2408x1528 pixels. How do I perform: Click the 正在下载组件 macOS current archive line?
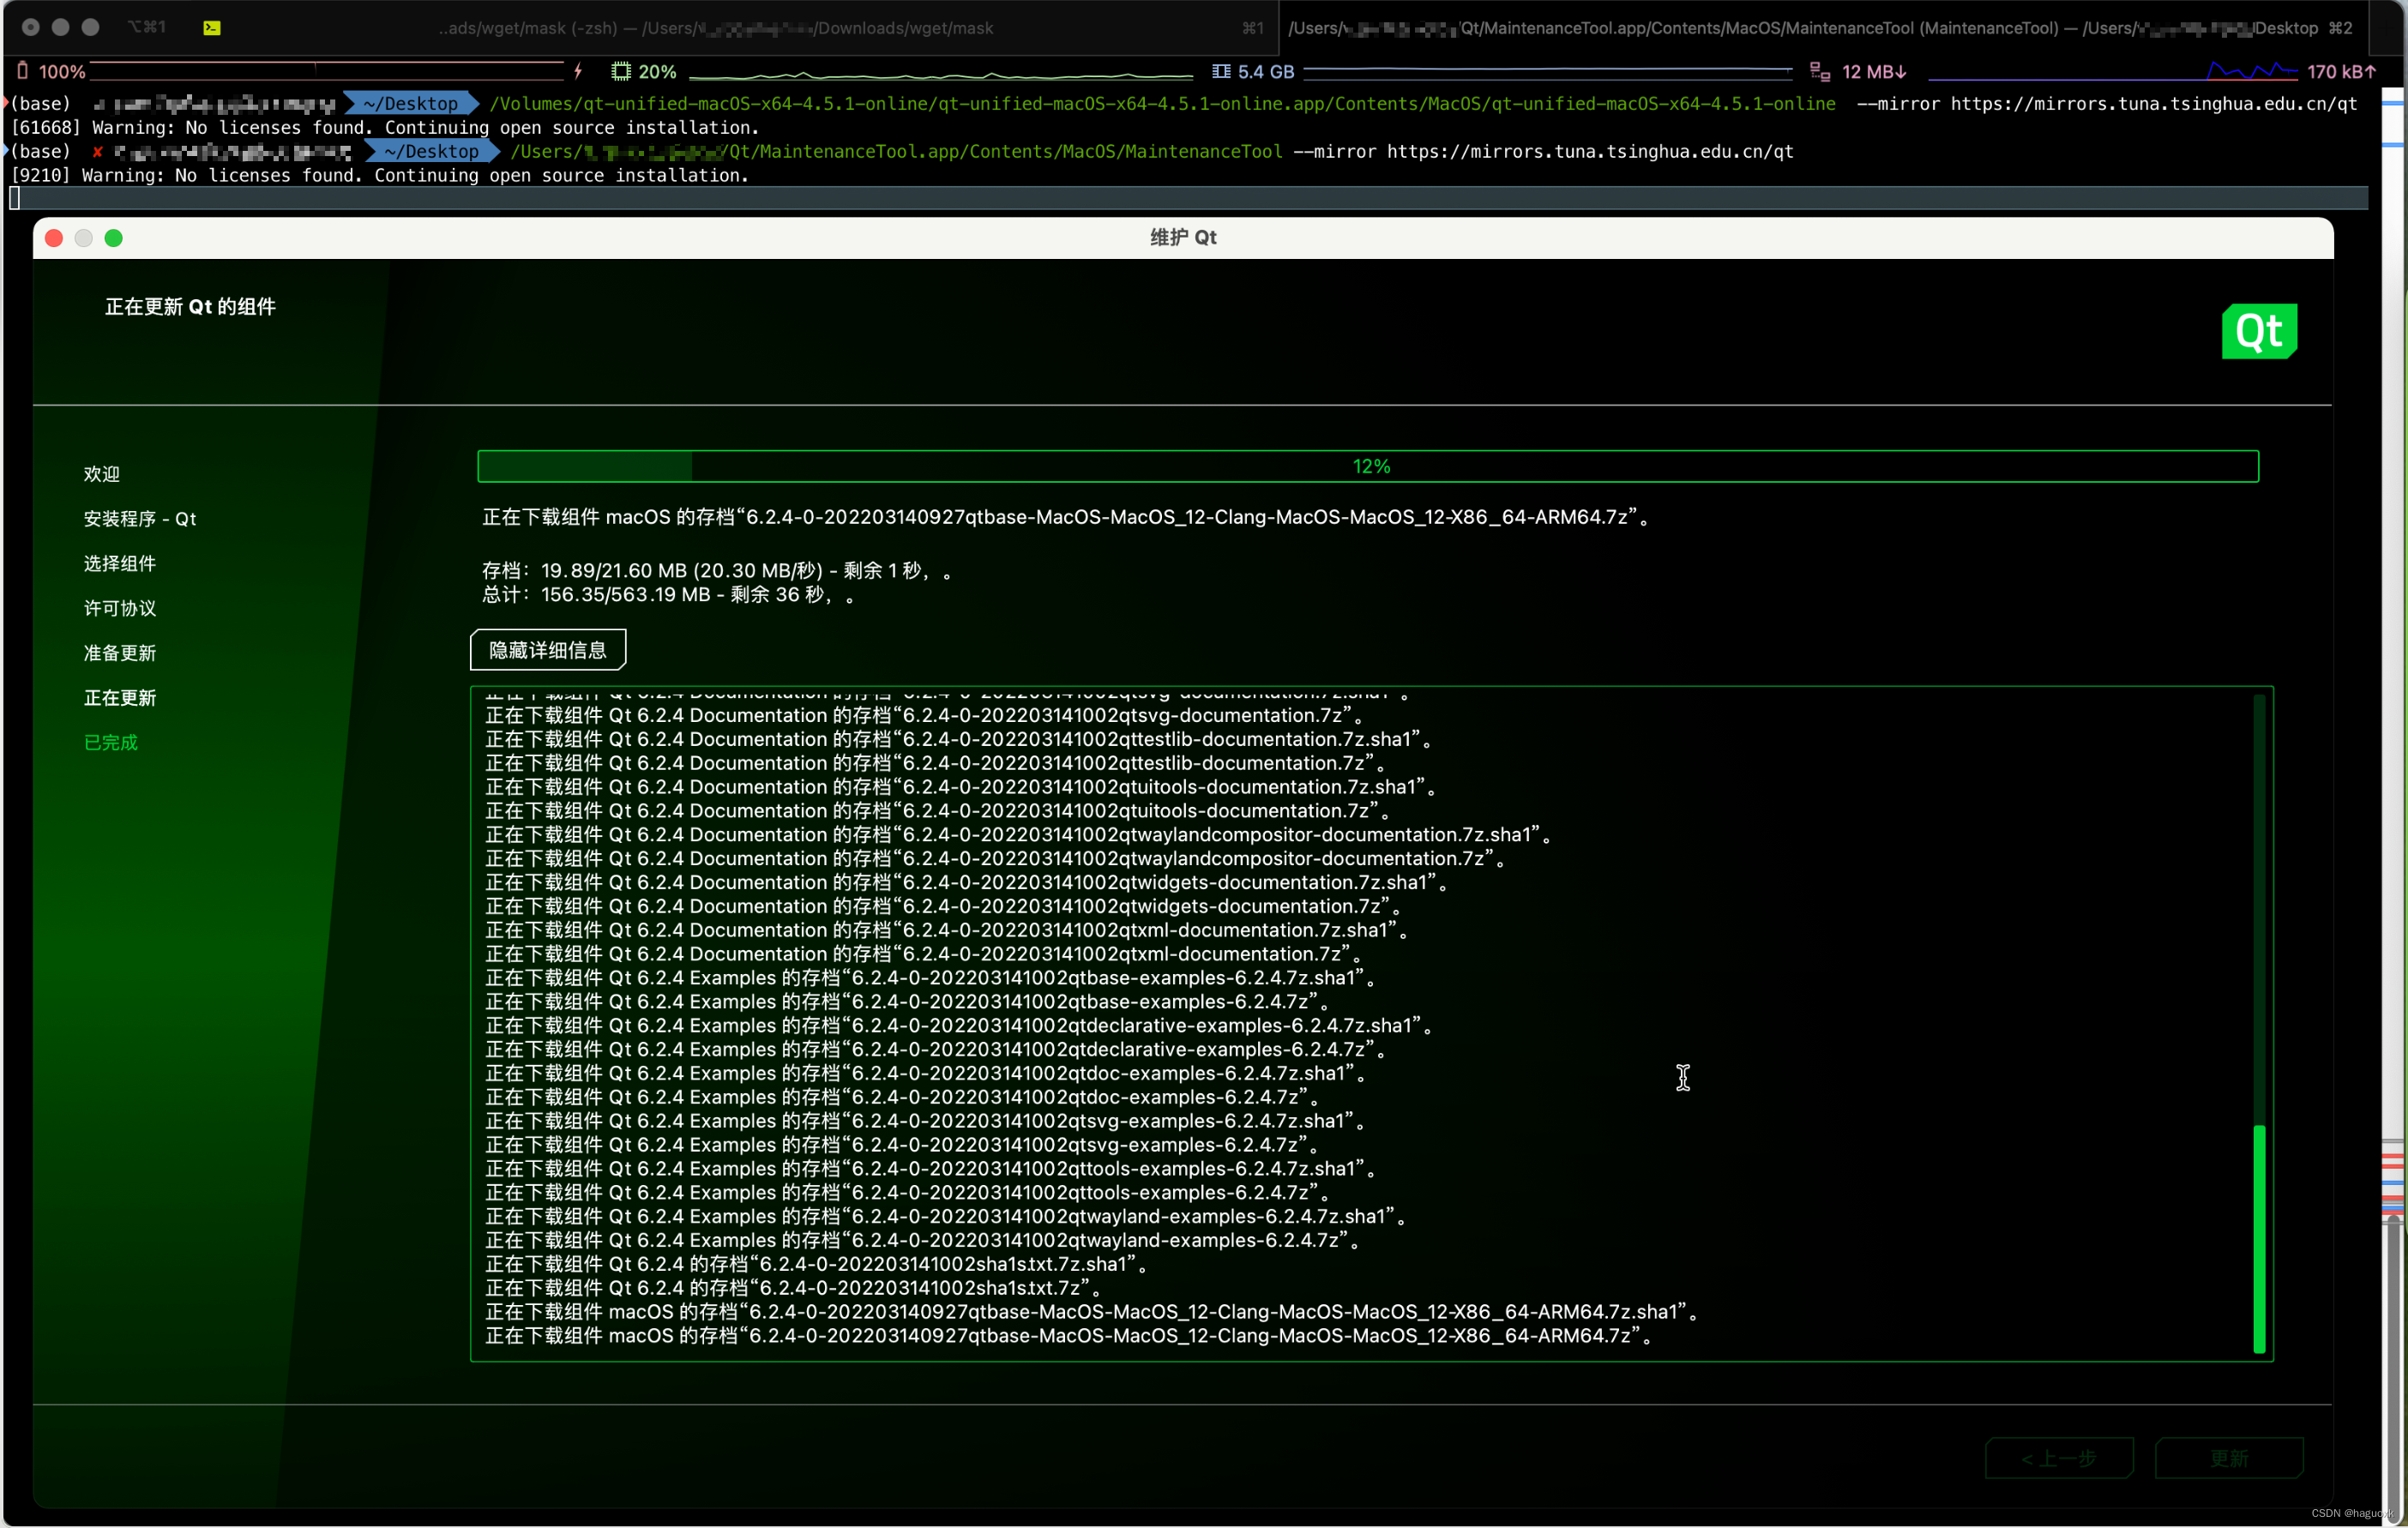tap(1065, 517)
